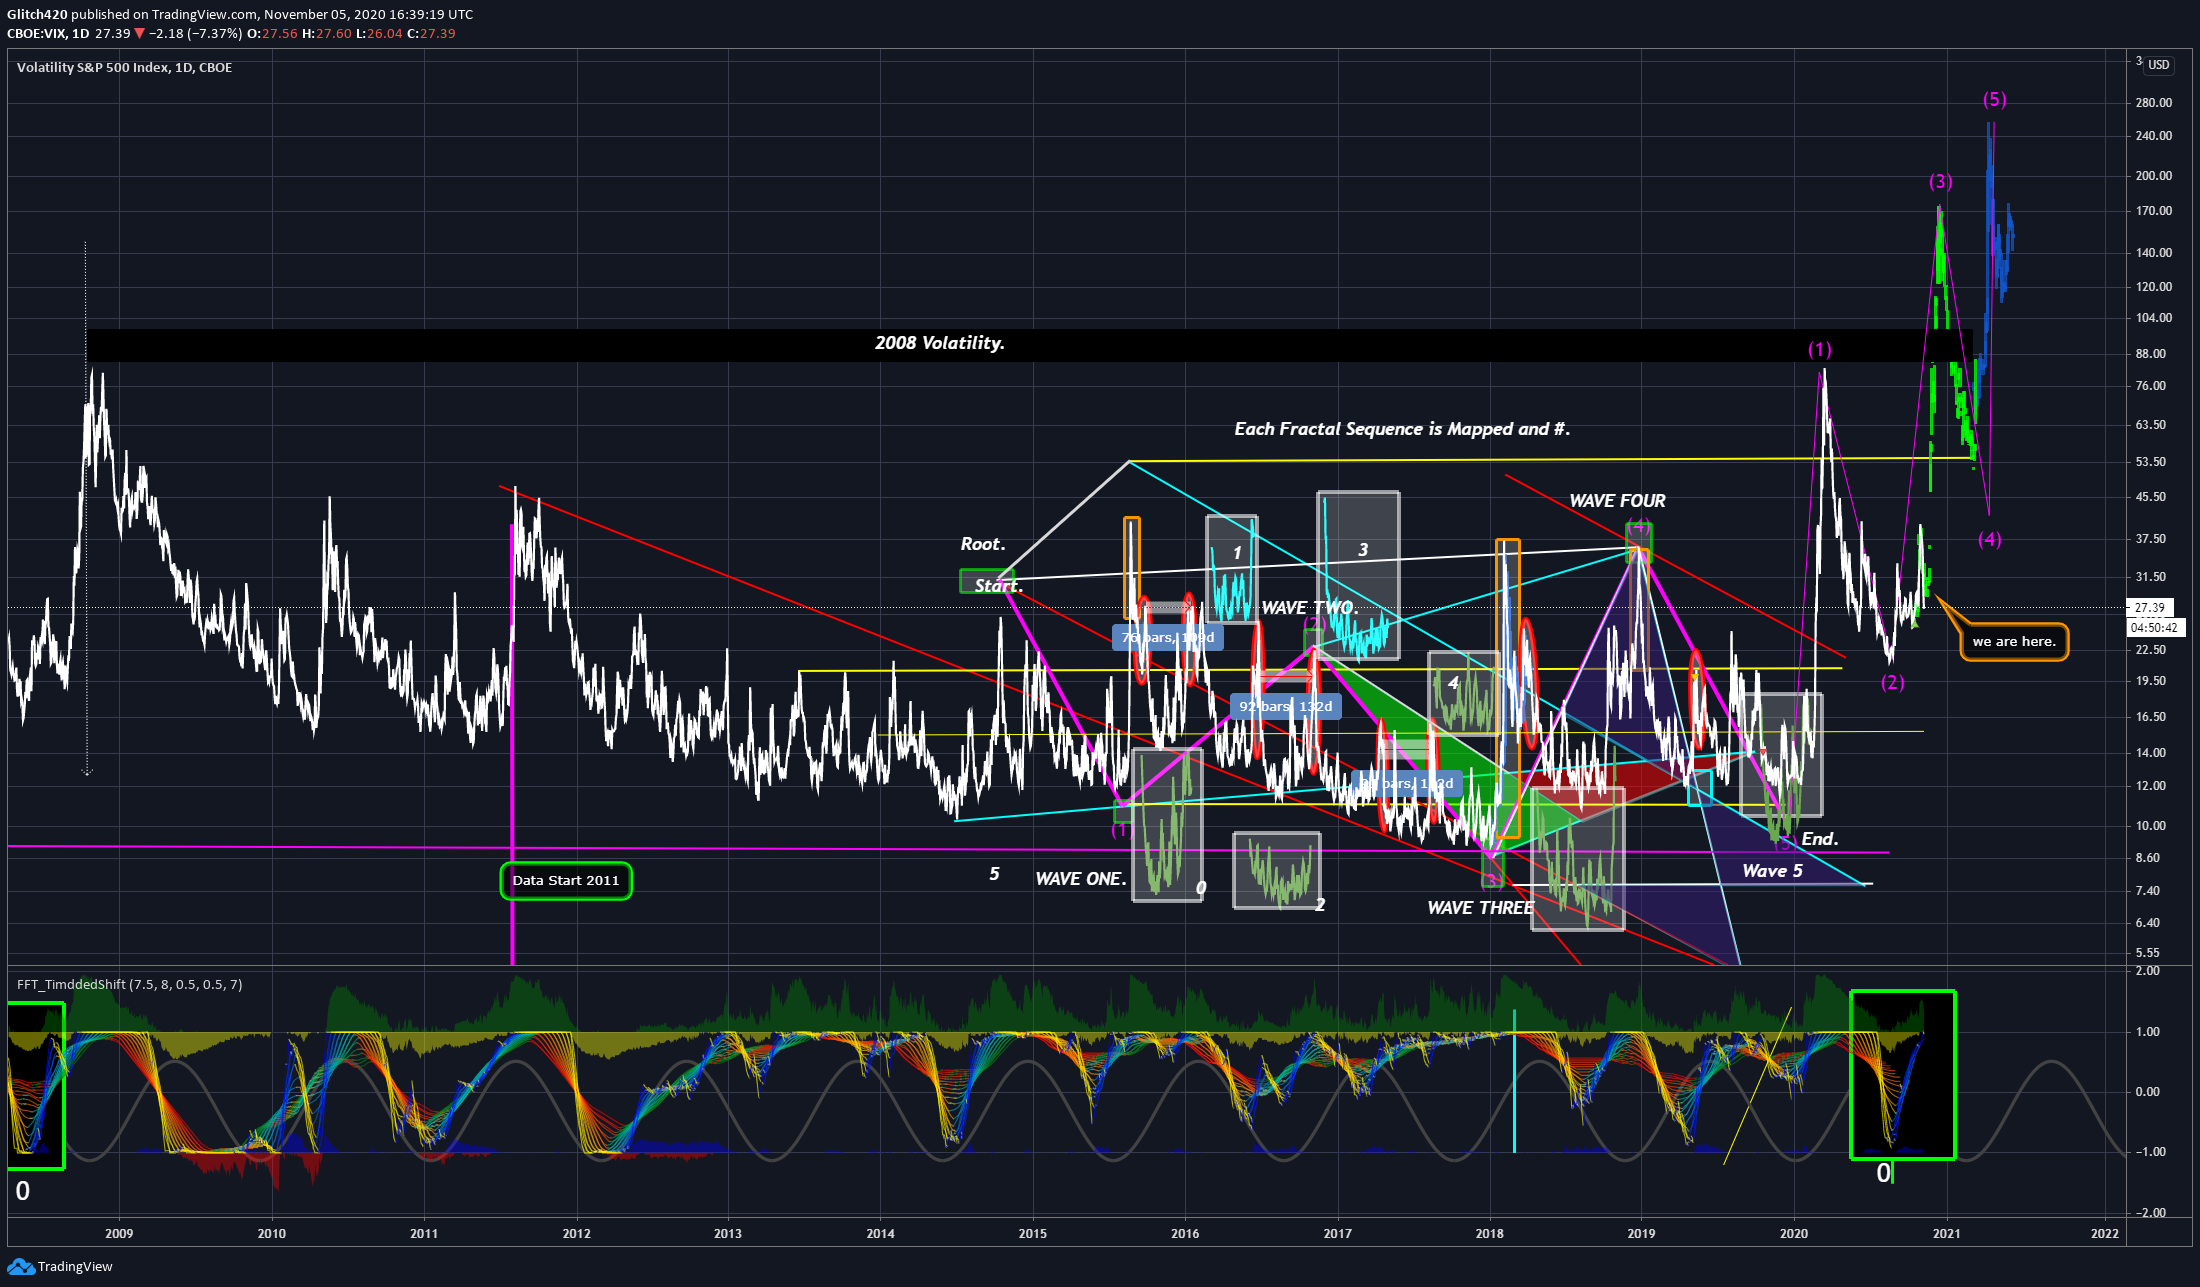Click the 2018 label on the time axis
This screenshot has width=2200, height=1287.
[x=1490, y=1233]
